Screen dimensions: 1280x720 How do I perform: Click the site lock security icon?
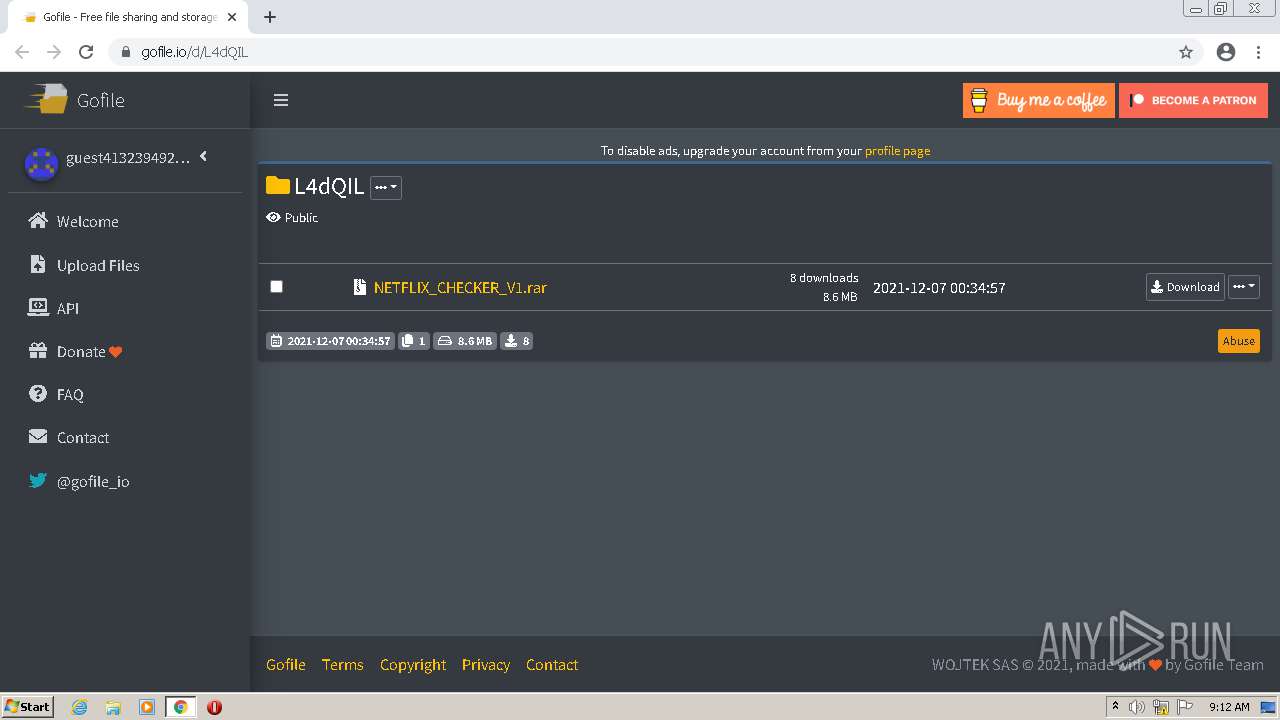125,52
